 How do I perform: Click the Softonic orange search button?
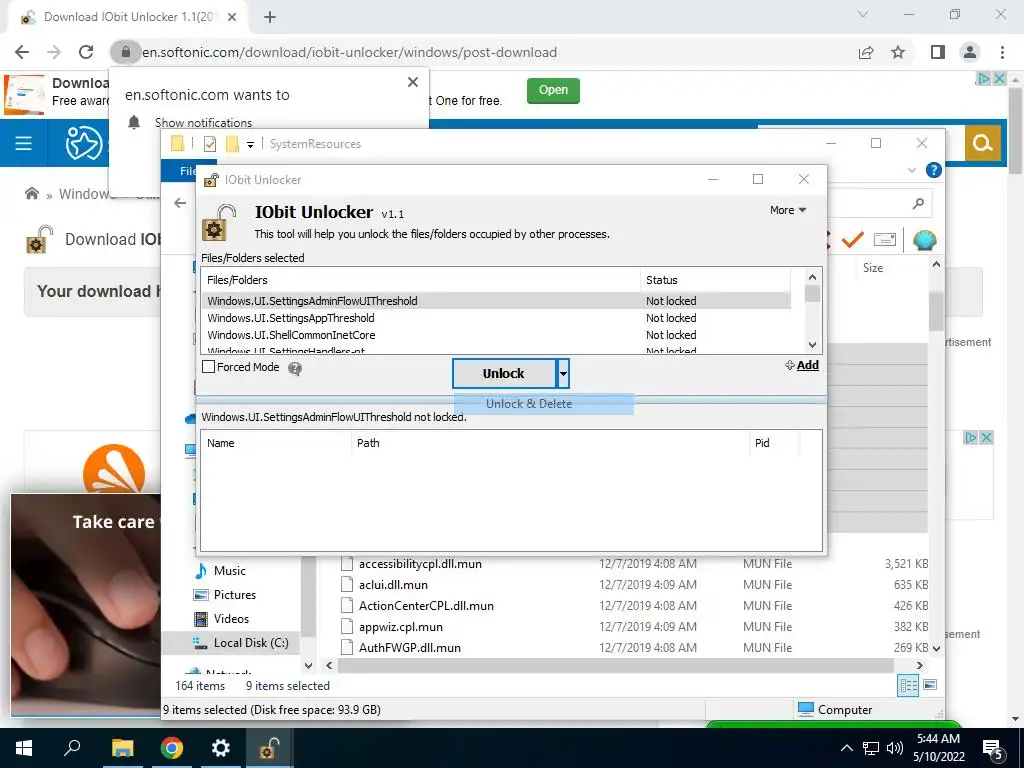click(983, 143)
